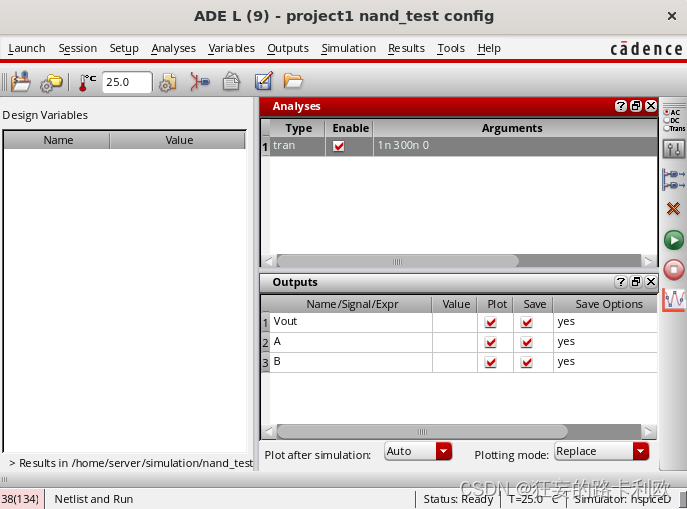The image size is (687, 509).
Task: Click the plot outputs waveform icon
Action: tap(674, 300)
